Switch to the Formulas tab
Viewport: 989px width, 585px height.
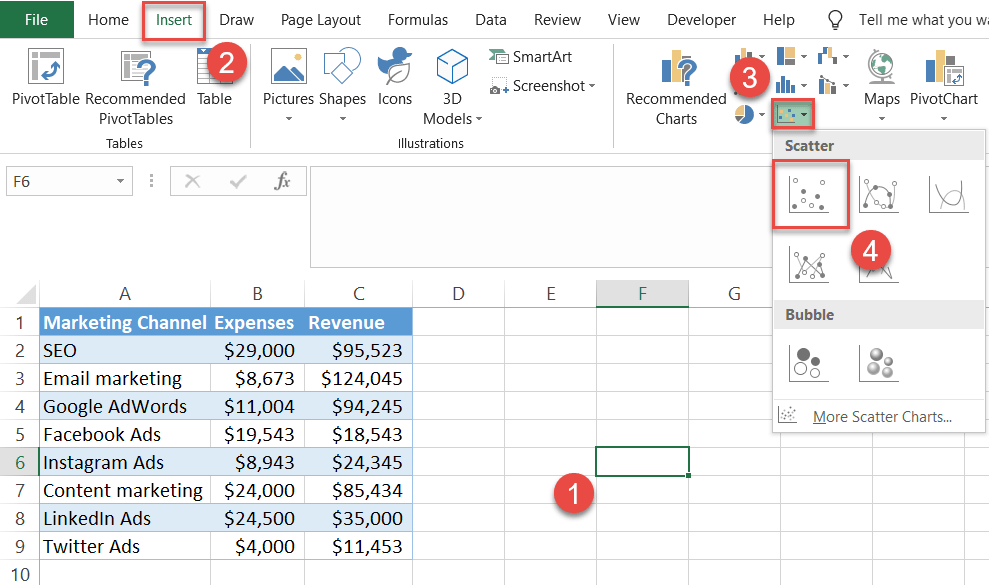[417, 19]
